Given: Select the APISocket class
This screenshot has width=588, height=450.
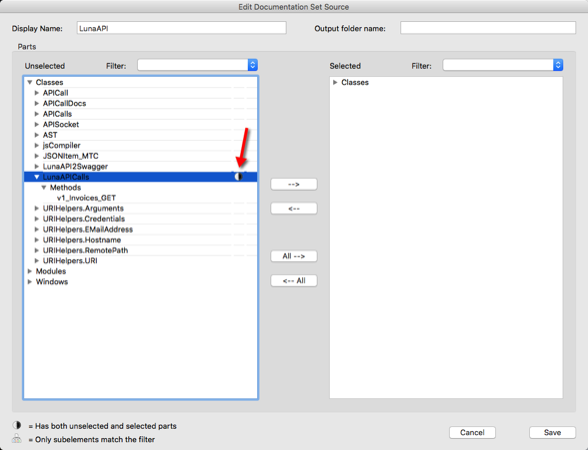Looking at the screenshot, I should coord(61,124).
